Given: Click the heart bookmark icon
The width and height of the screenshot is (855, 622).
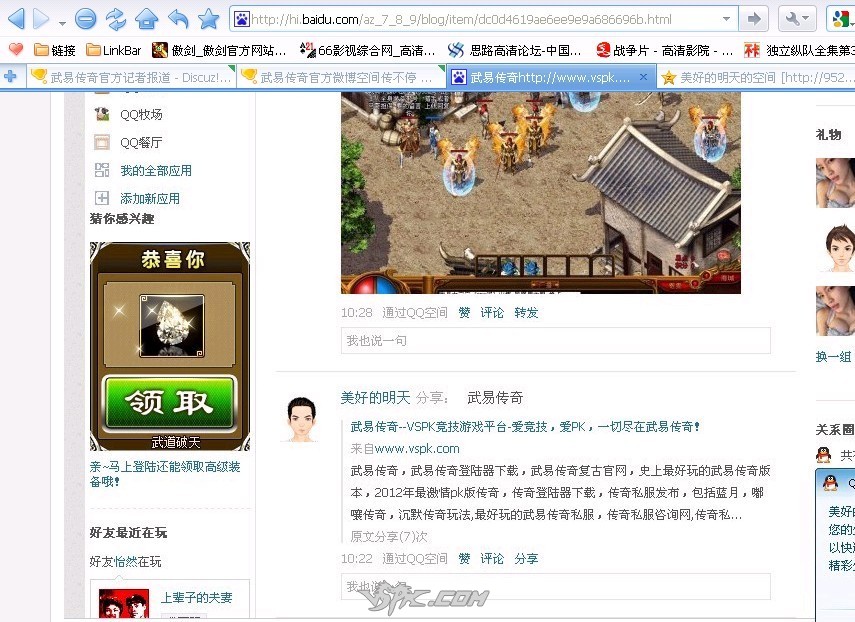Looking at the screenshot, I should (16, 50).
